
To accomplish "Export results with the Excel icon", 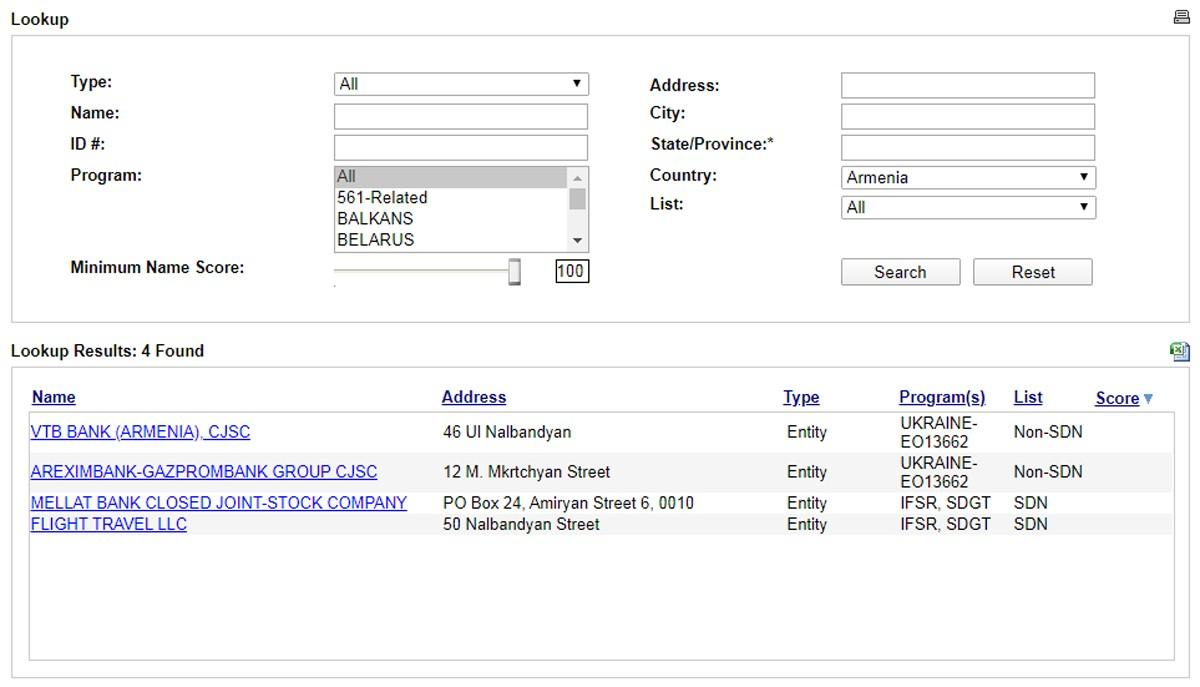I will (x=1180, y=351).
